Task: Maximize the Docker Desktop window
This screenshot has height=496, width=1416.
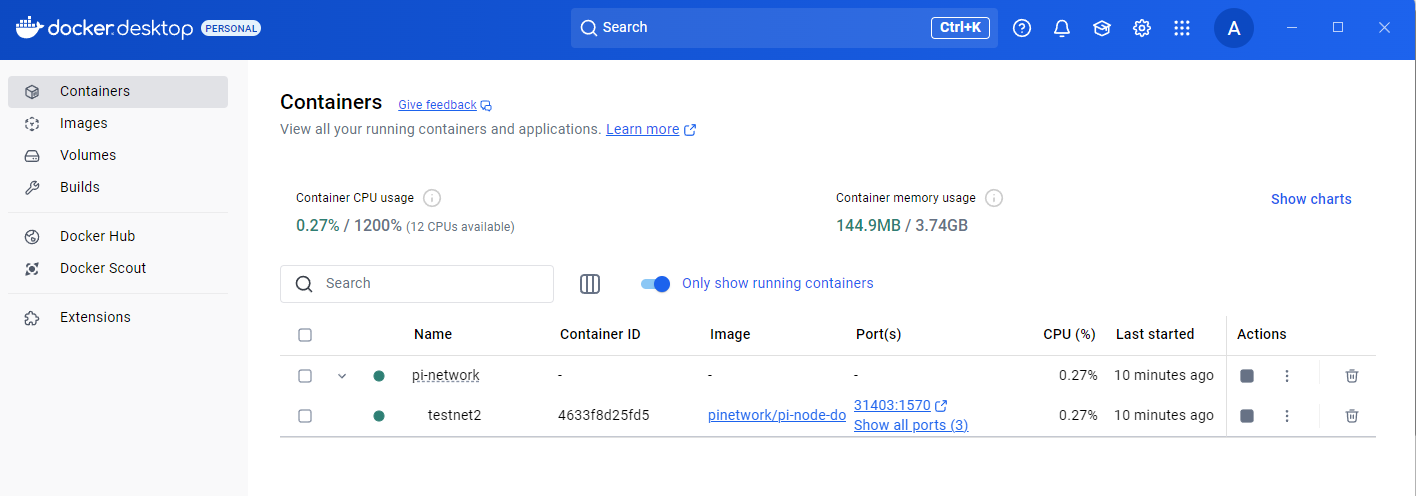Action: click(1338, 28)
